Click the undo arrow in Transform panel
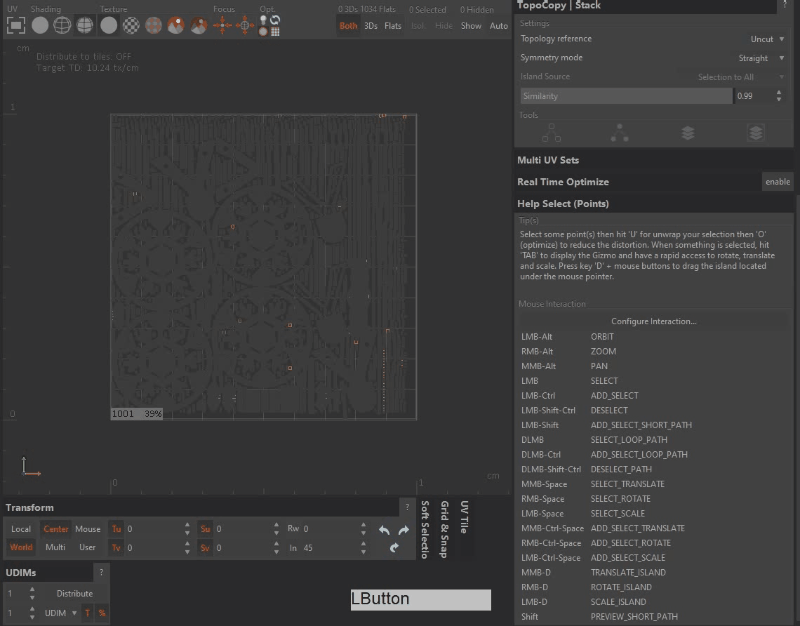 384,530
